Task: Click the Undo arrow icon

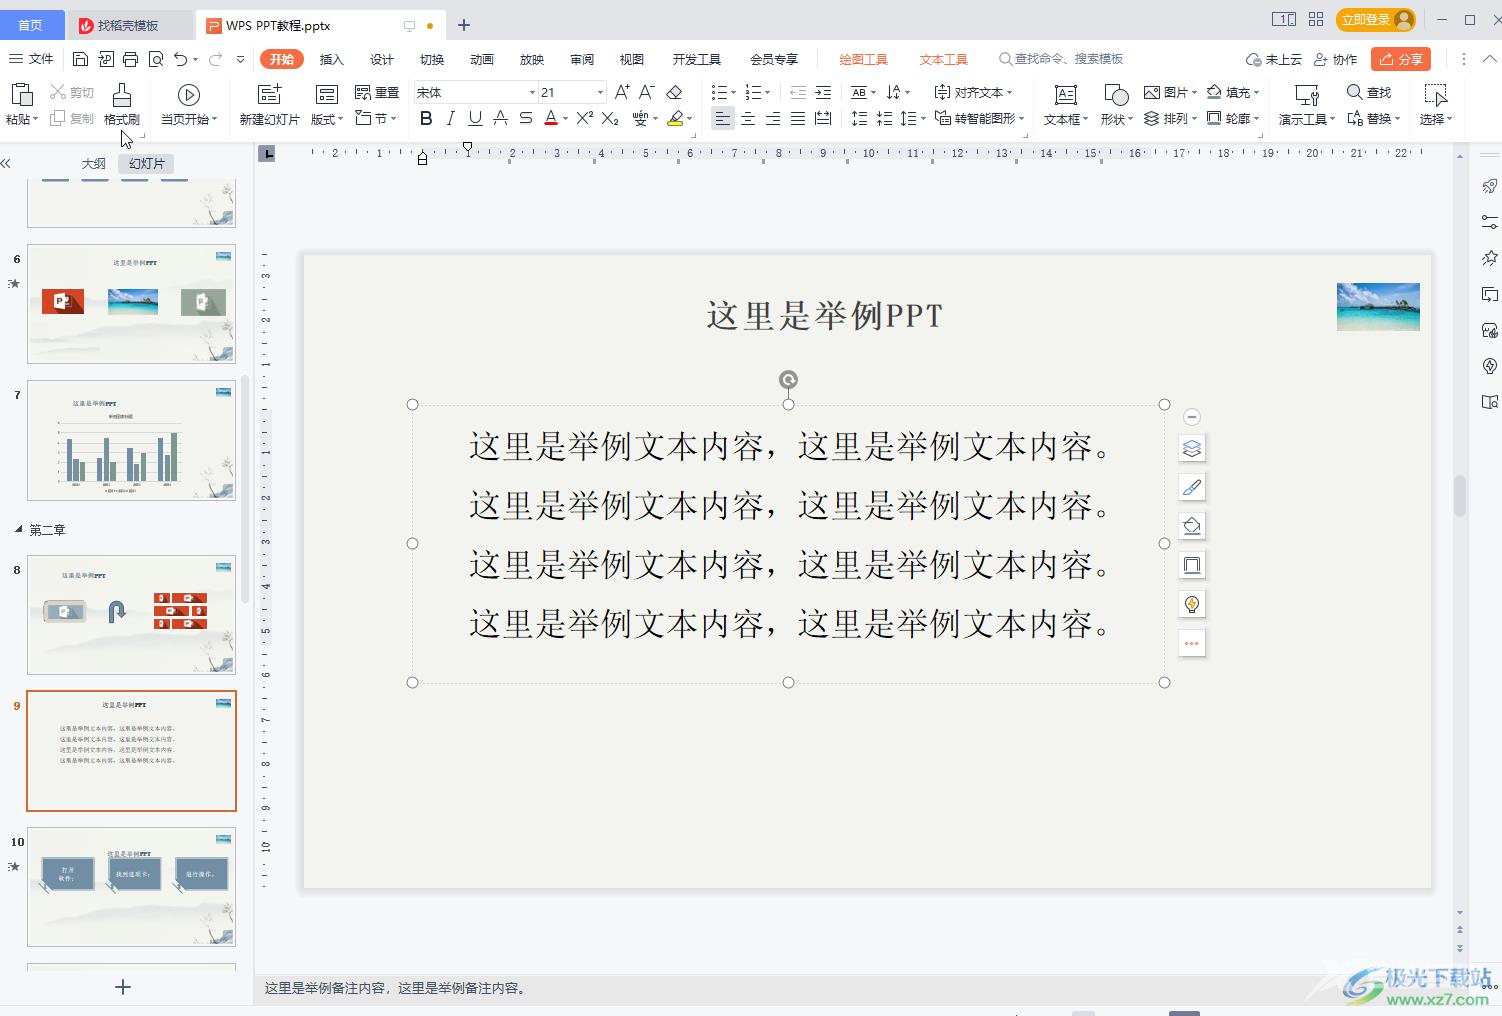Action: click(x=180, y=59)
